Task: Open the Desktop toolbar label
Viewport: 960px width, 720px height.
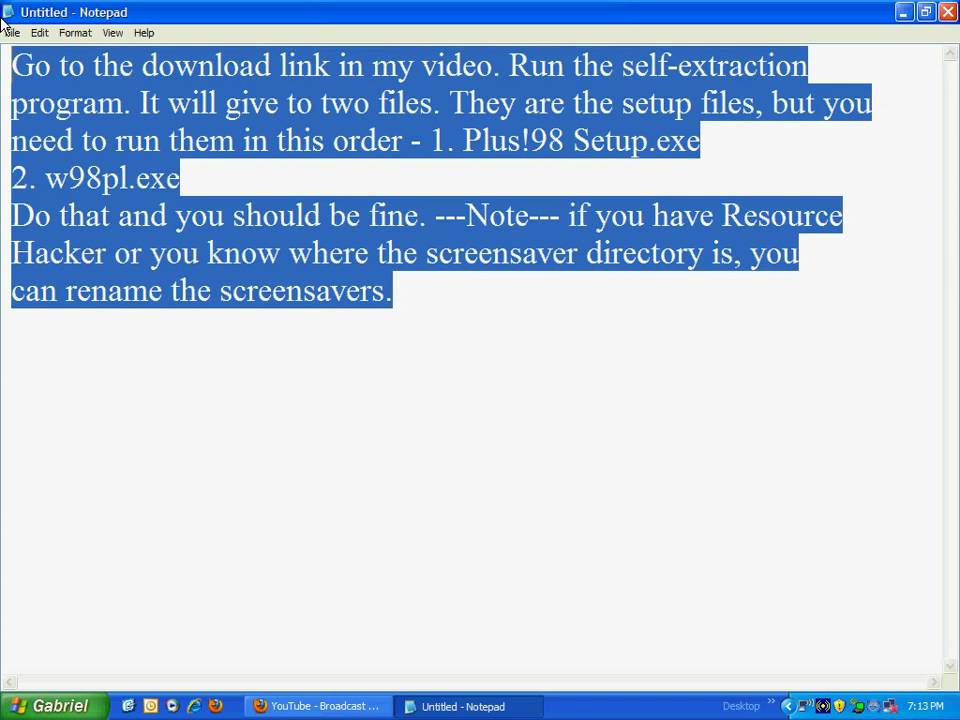Action: pyautogui.click(x=741, y=707)
